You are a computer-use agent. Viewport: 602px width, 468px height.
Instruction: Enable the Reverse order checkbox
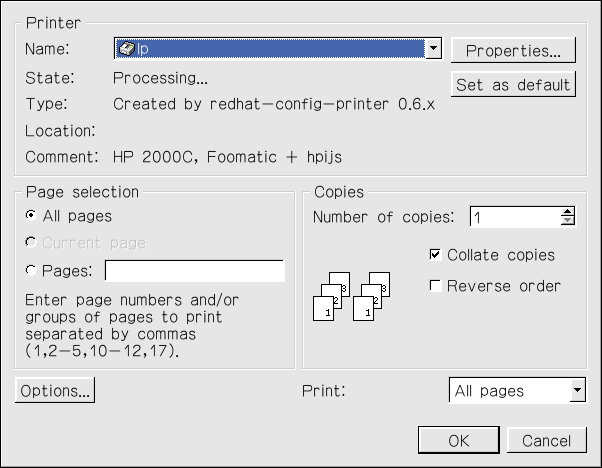pos(435,286)
